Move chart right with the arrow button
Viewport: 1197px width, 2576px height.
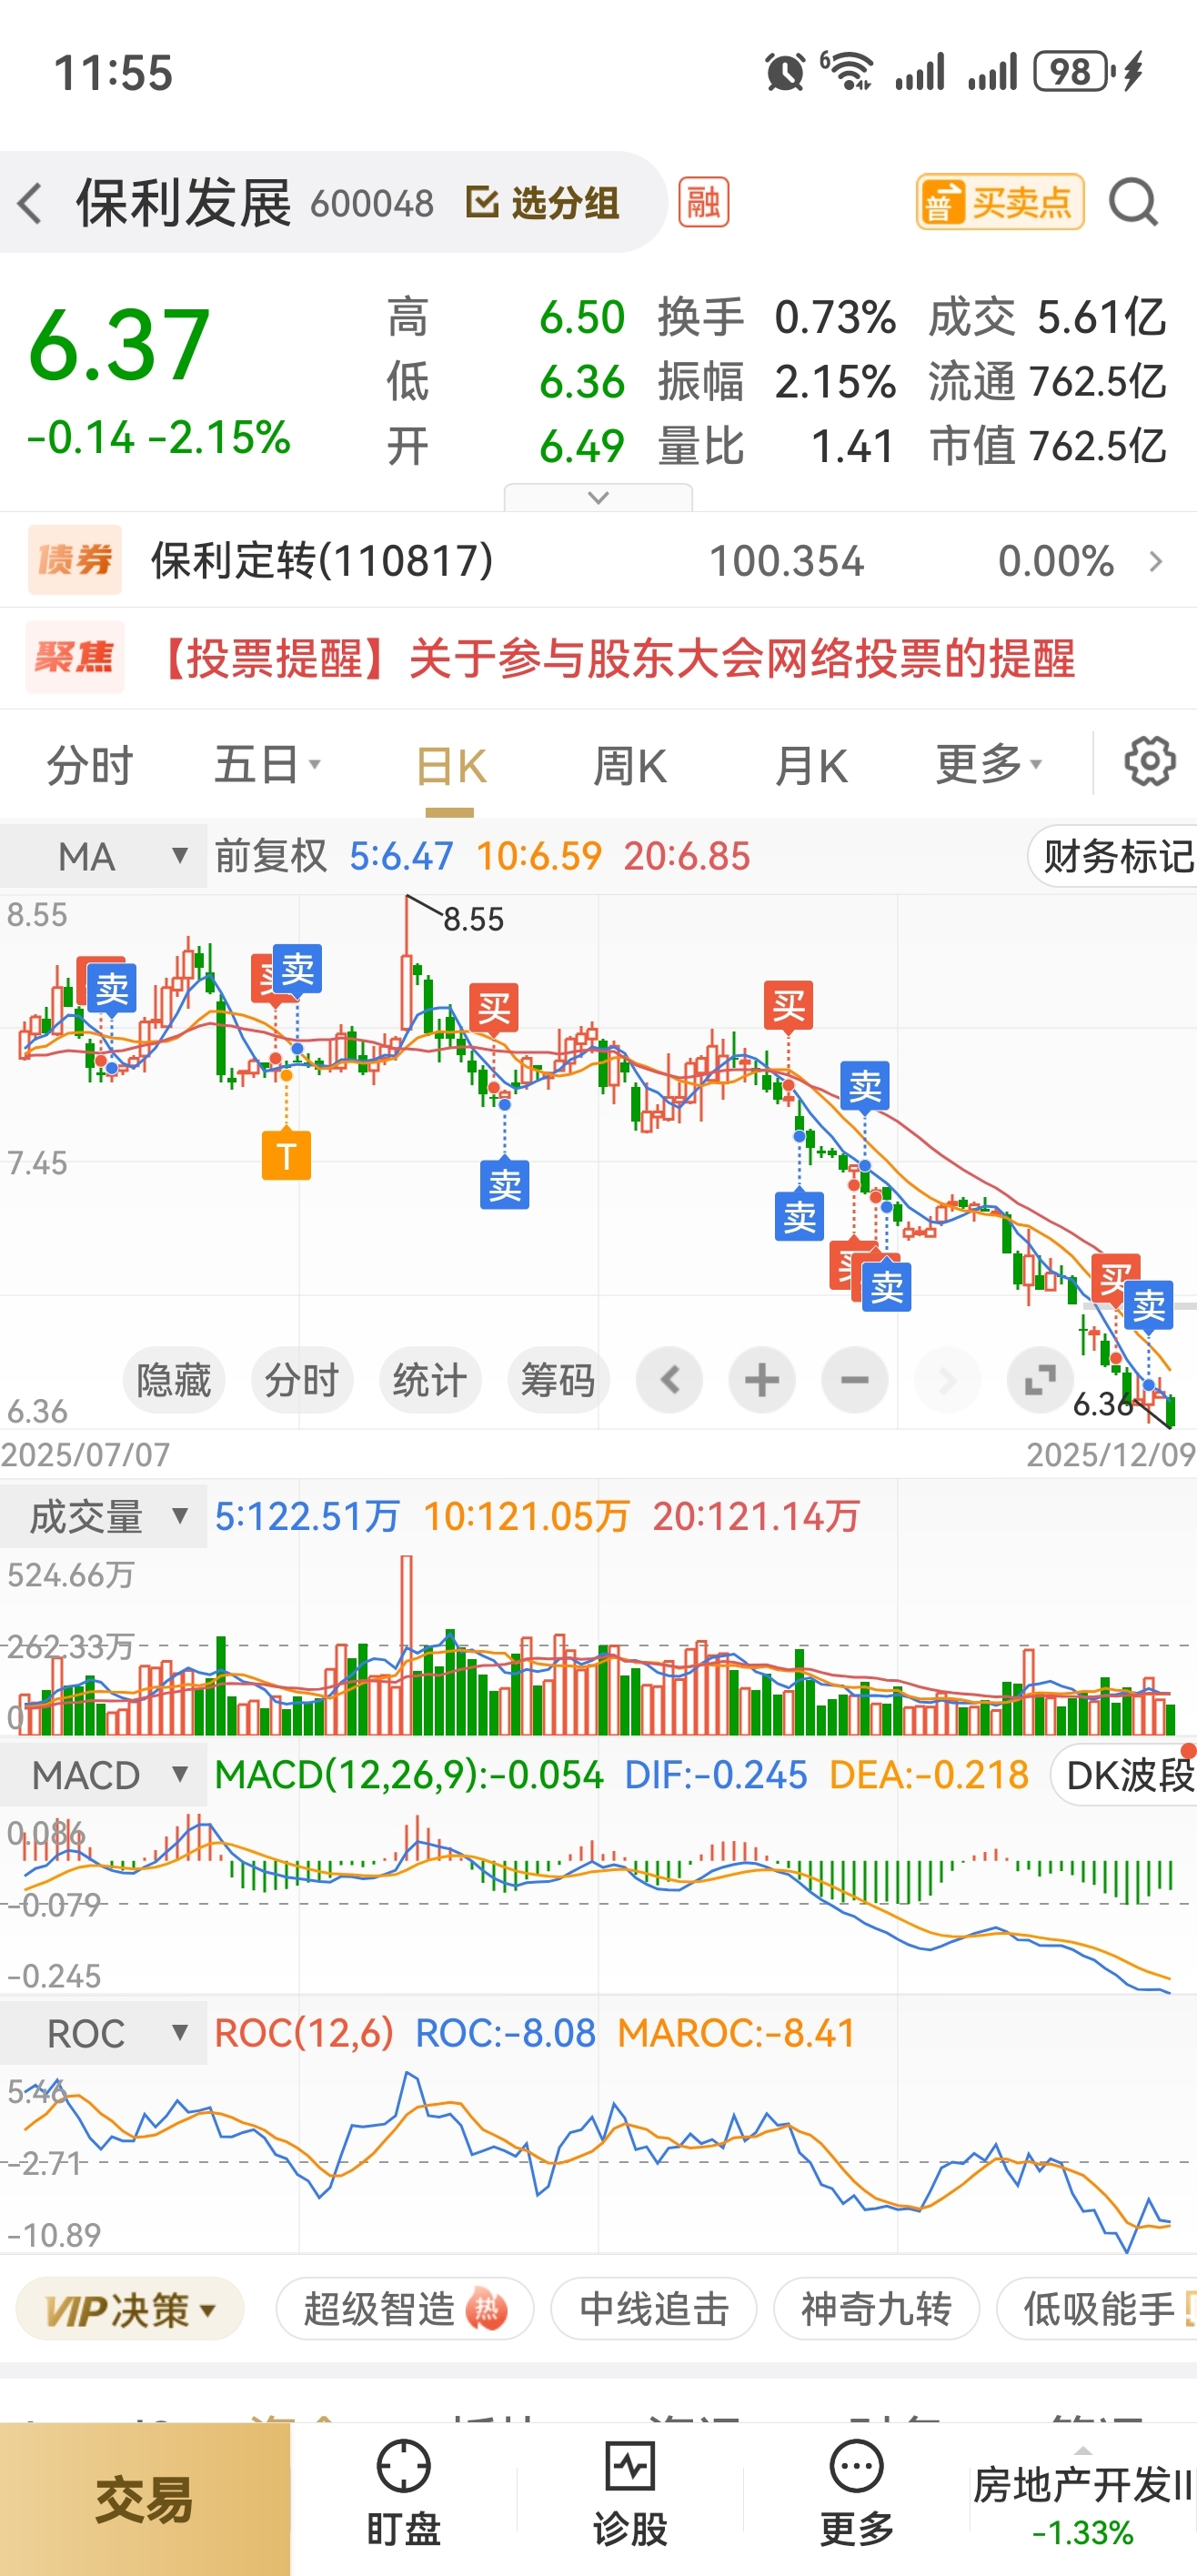[x=947, y=1380]
